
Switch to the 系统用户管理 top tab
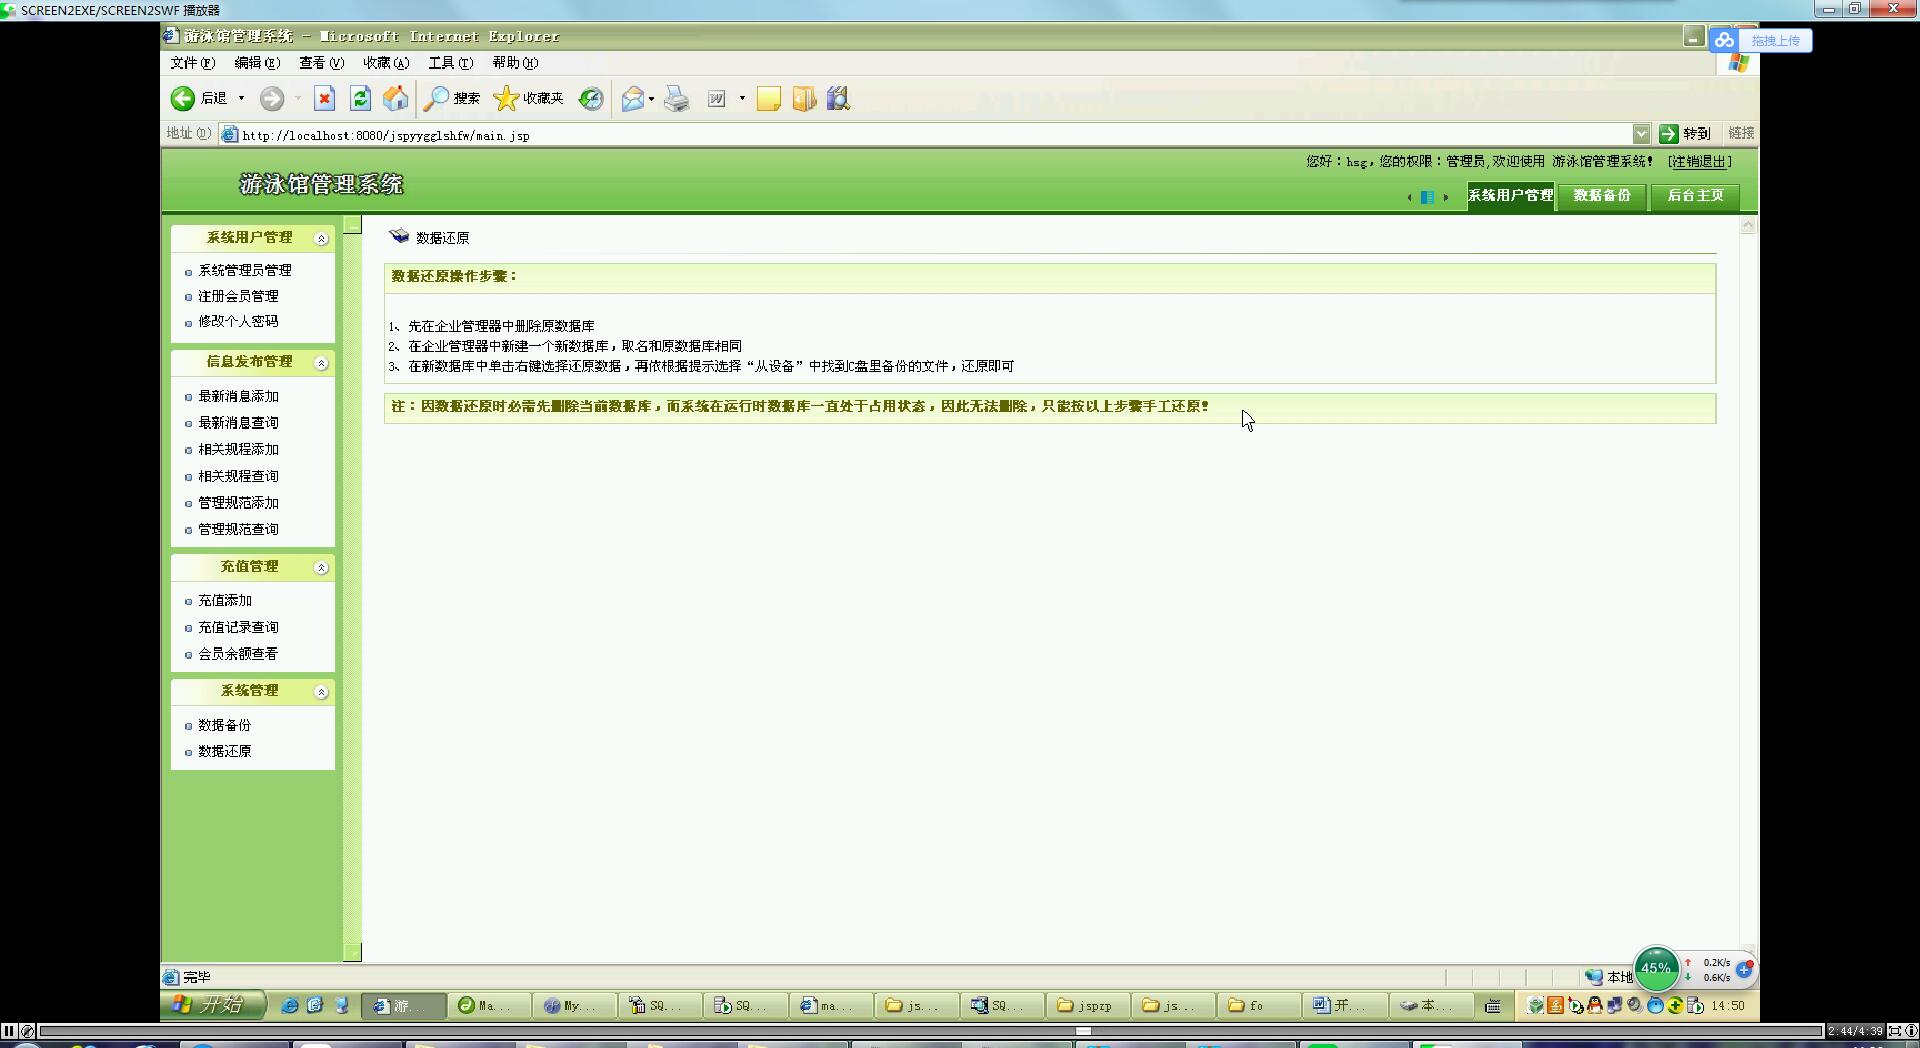coord(1511,196)
